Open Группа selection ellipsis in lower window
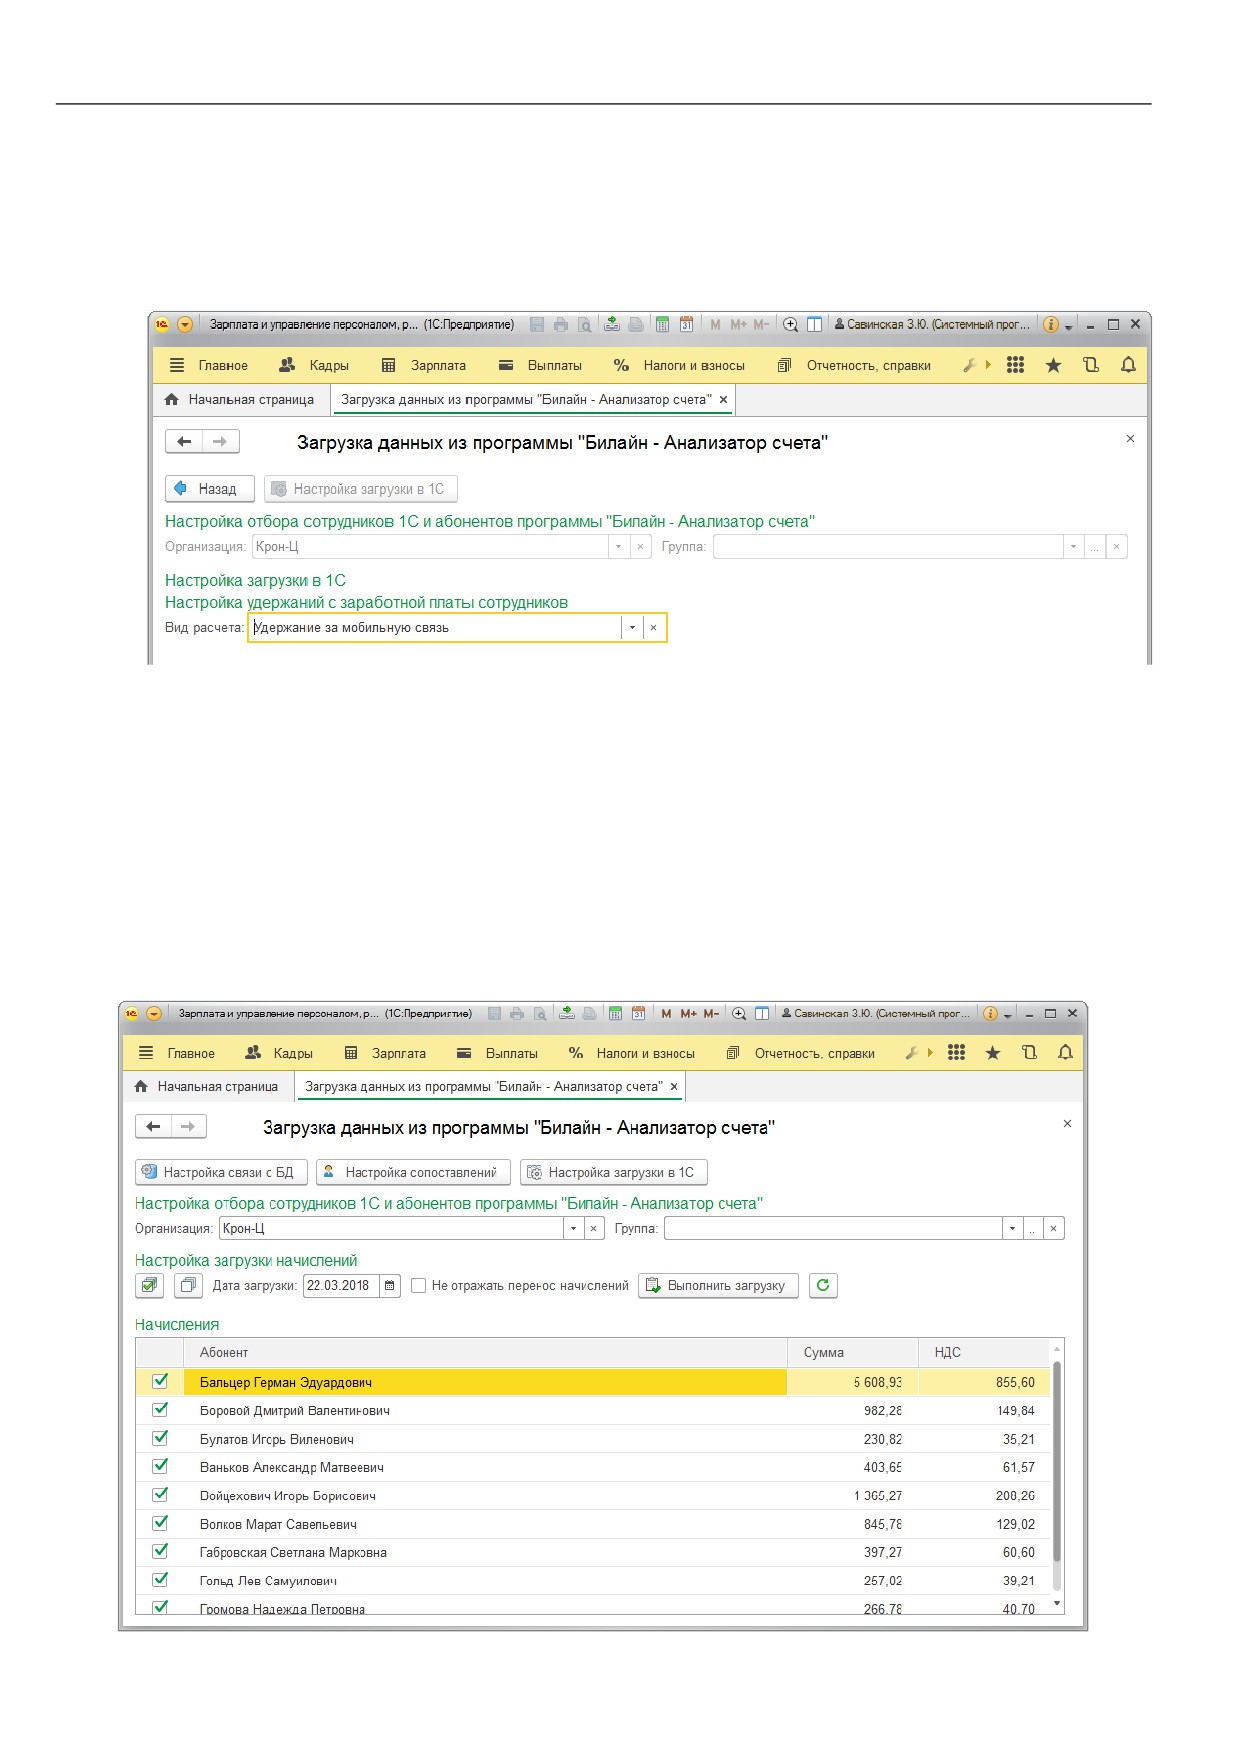 click(1032, 1228)
